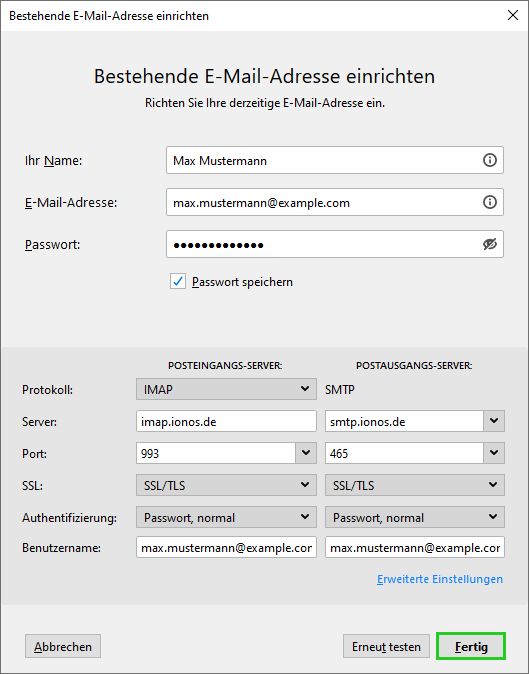
Task: Click the Erweiterte Einstellungen link
Action: (x=440, y=579)
